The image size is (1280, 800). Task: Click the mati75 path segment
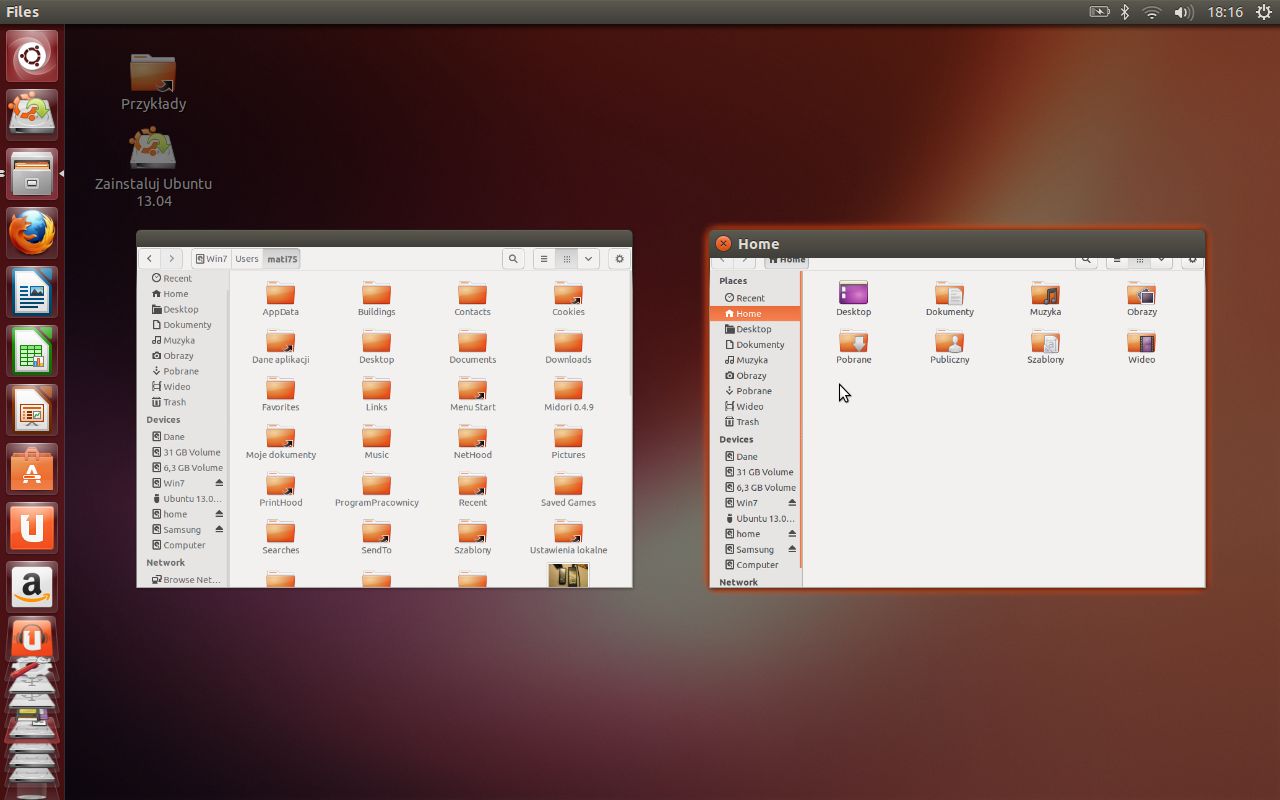point(282,258)
